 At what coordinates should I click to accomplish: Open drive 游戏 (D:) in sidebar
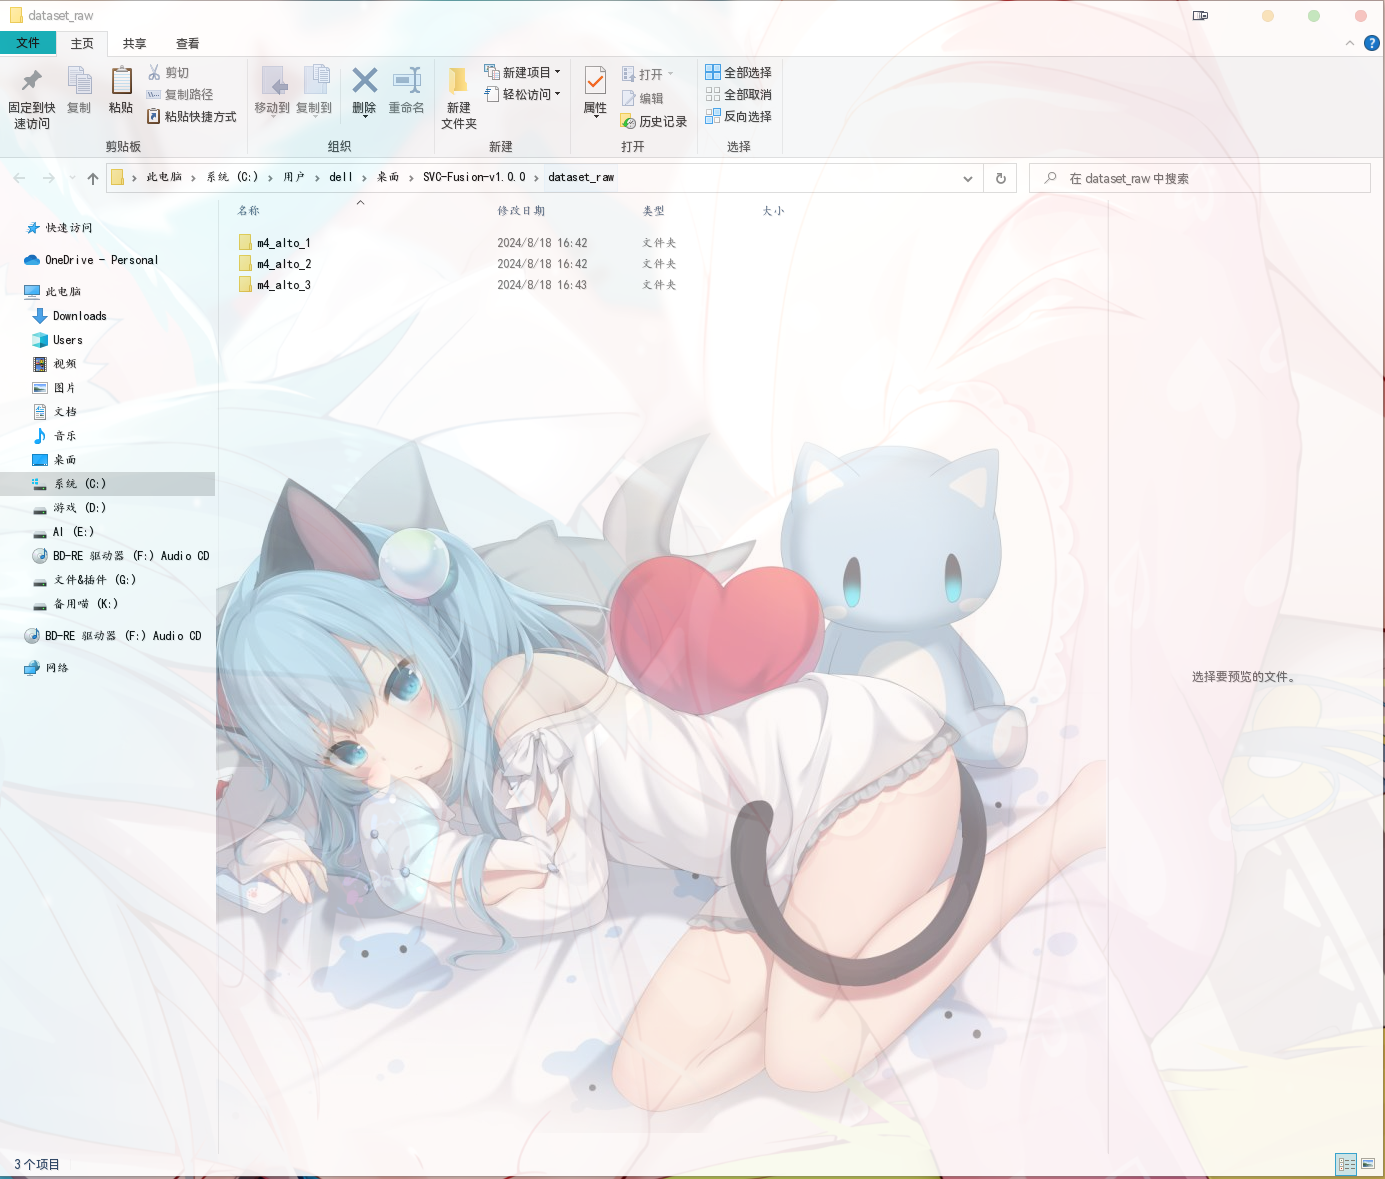coord(70,508)
